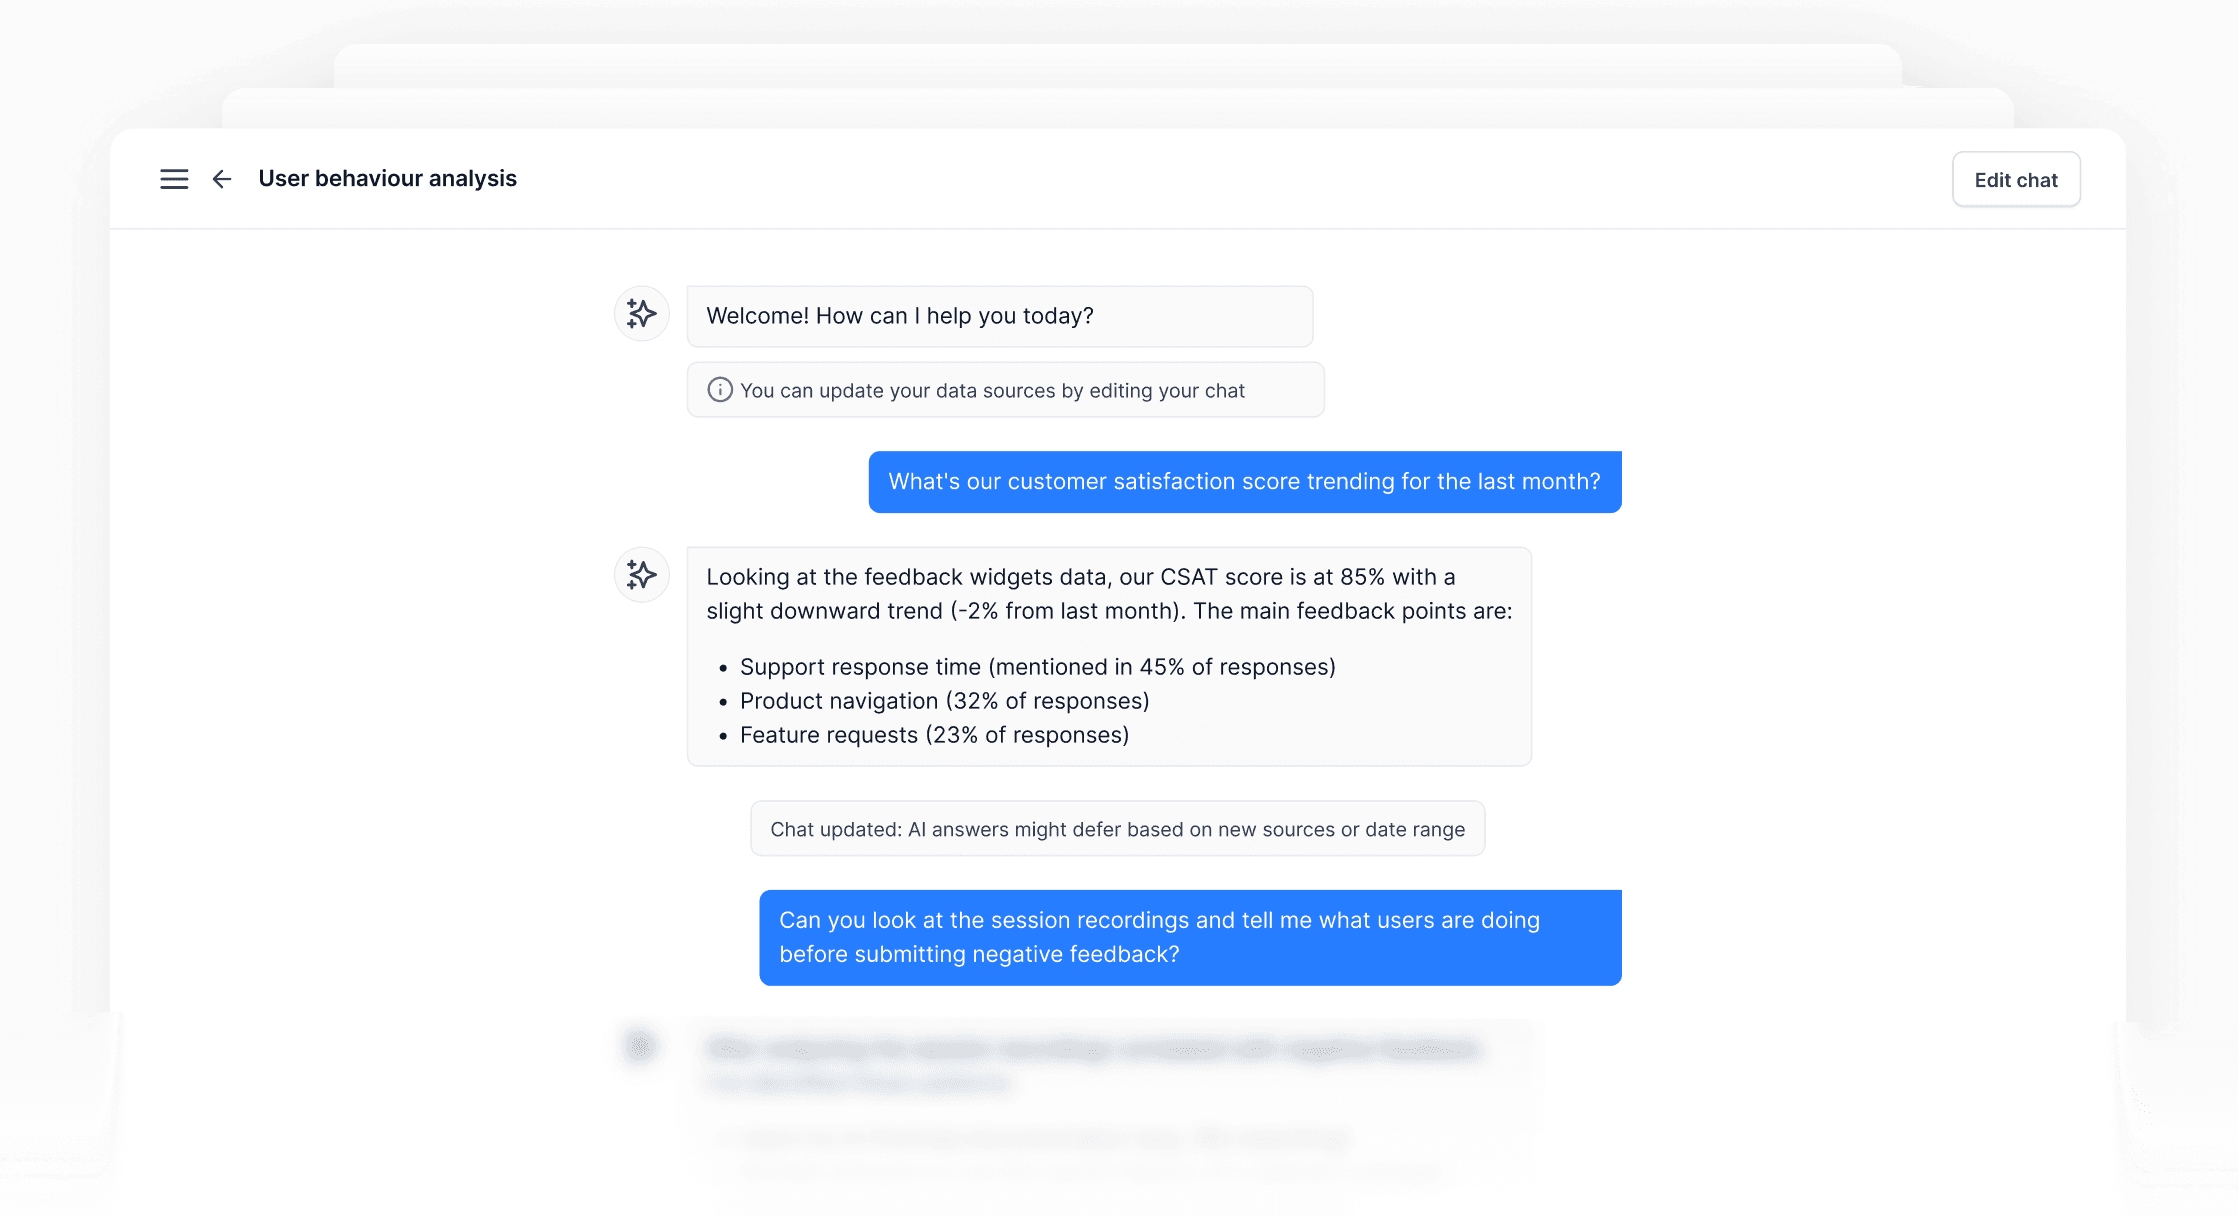Click the first line of CSAT answer text
Image resolution: width=2238 pixels, height=1216 pixels.
[x=1081, y=577]
